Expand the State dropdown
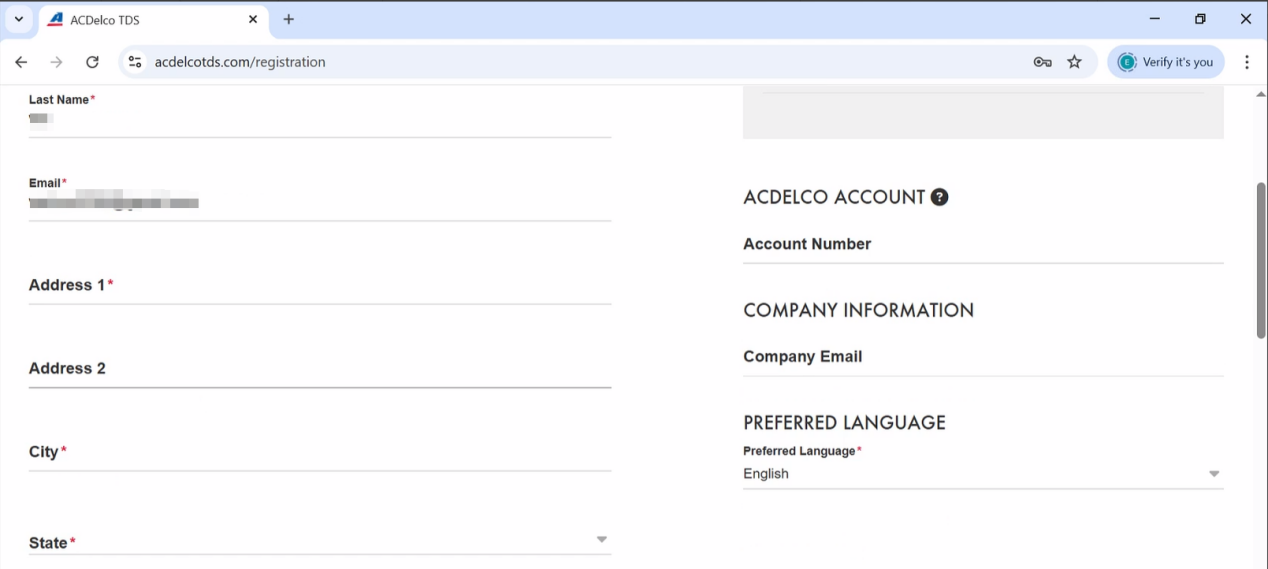 (x=601, y=540)
